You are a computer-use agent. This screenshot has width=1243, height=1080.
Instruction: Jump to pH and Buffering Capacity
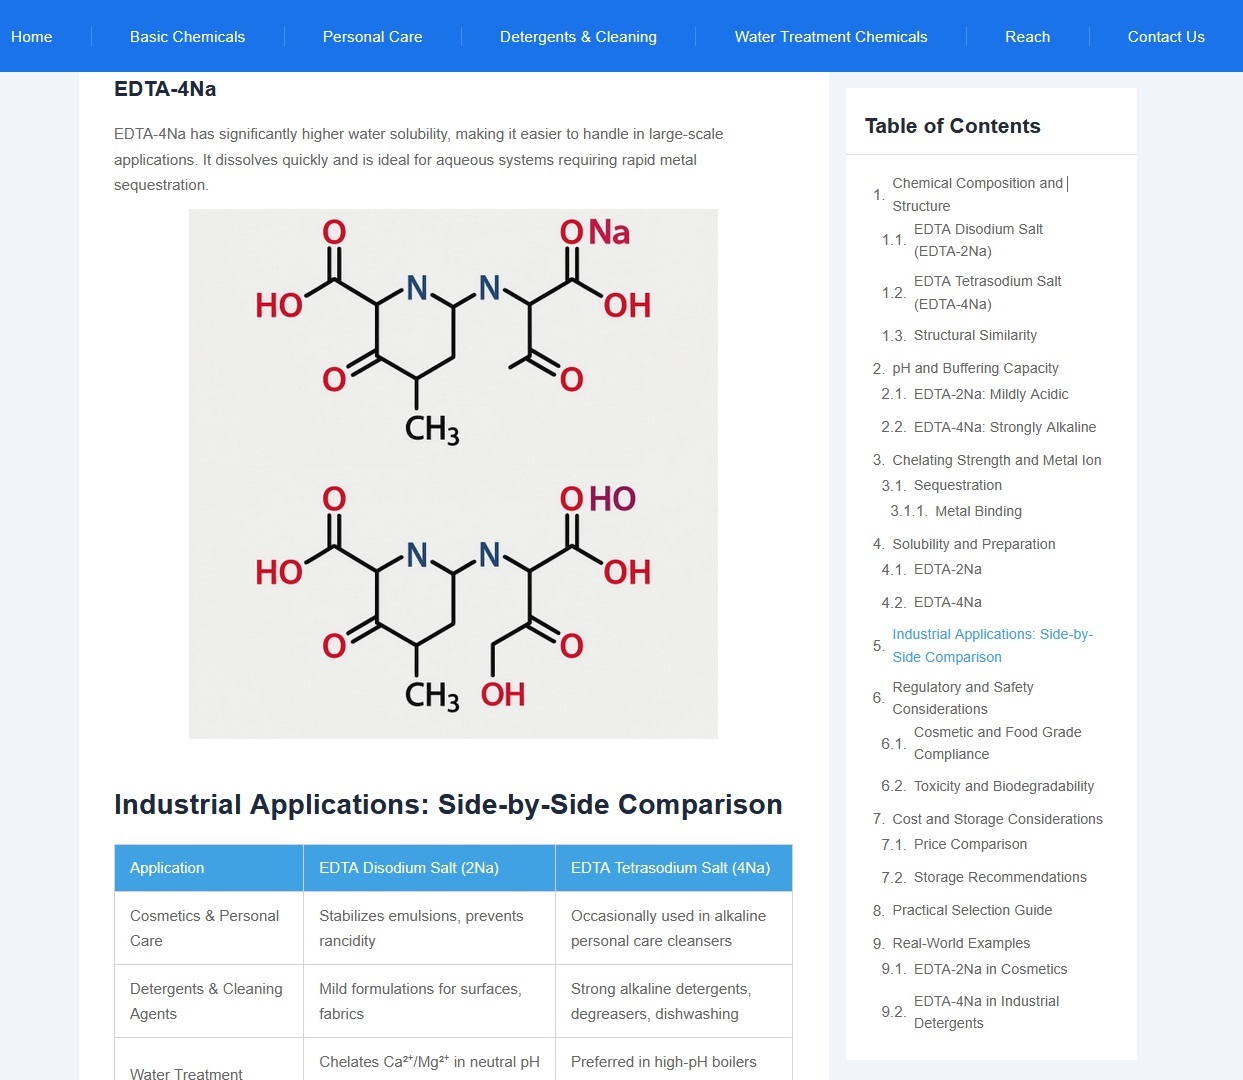(x=974, y=368)
